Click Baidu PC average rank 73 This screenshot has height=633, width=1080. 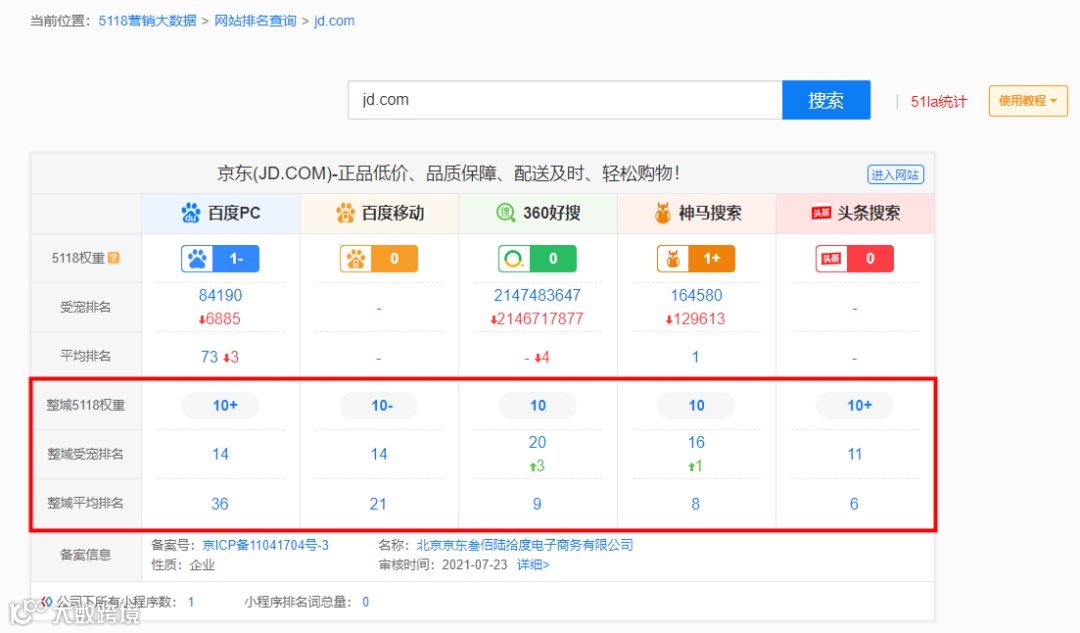pyautogui.click(x=209, y=357)
